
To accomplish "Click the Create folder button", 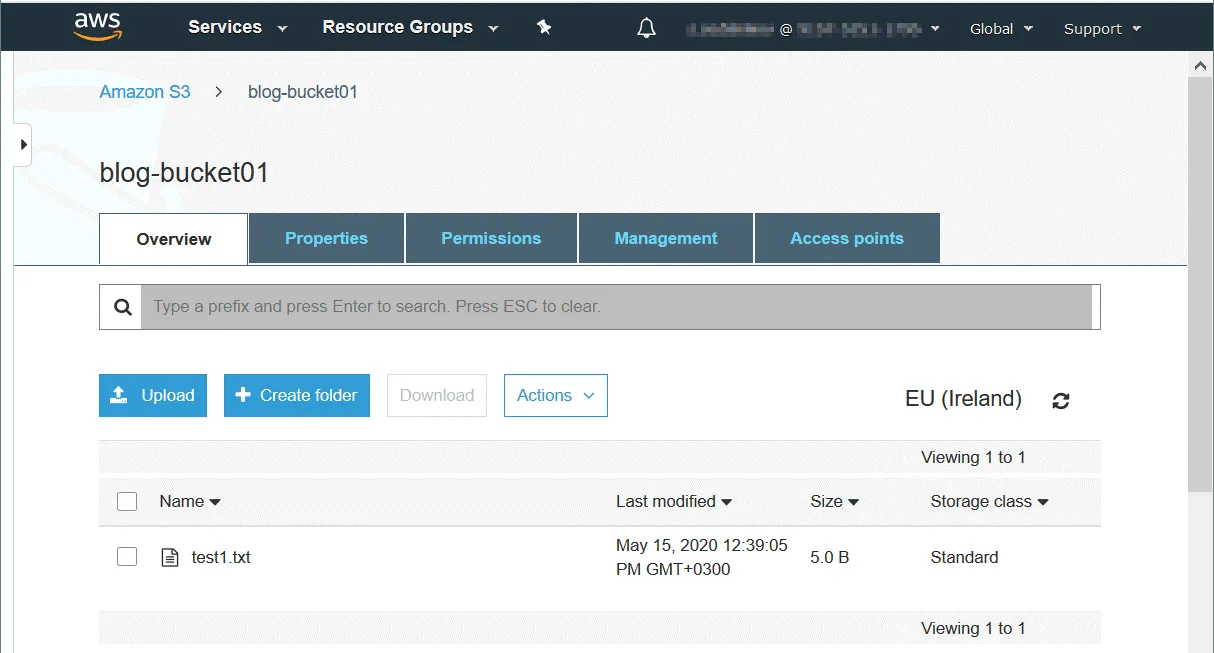I will click(297, 395).
